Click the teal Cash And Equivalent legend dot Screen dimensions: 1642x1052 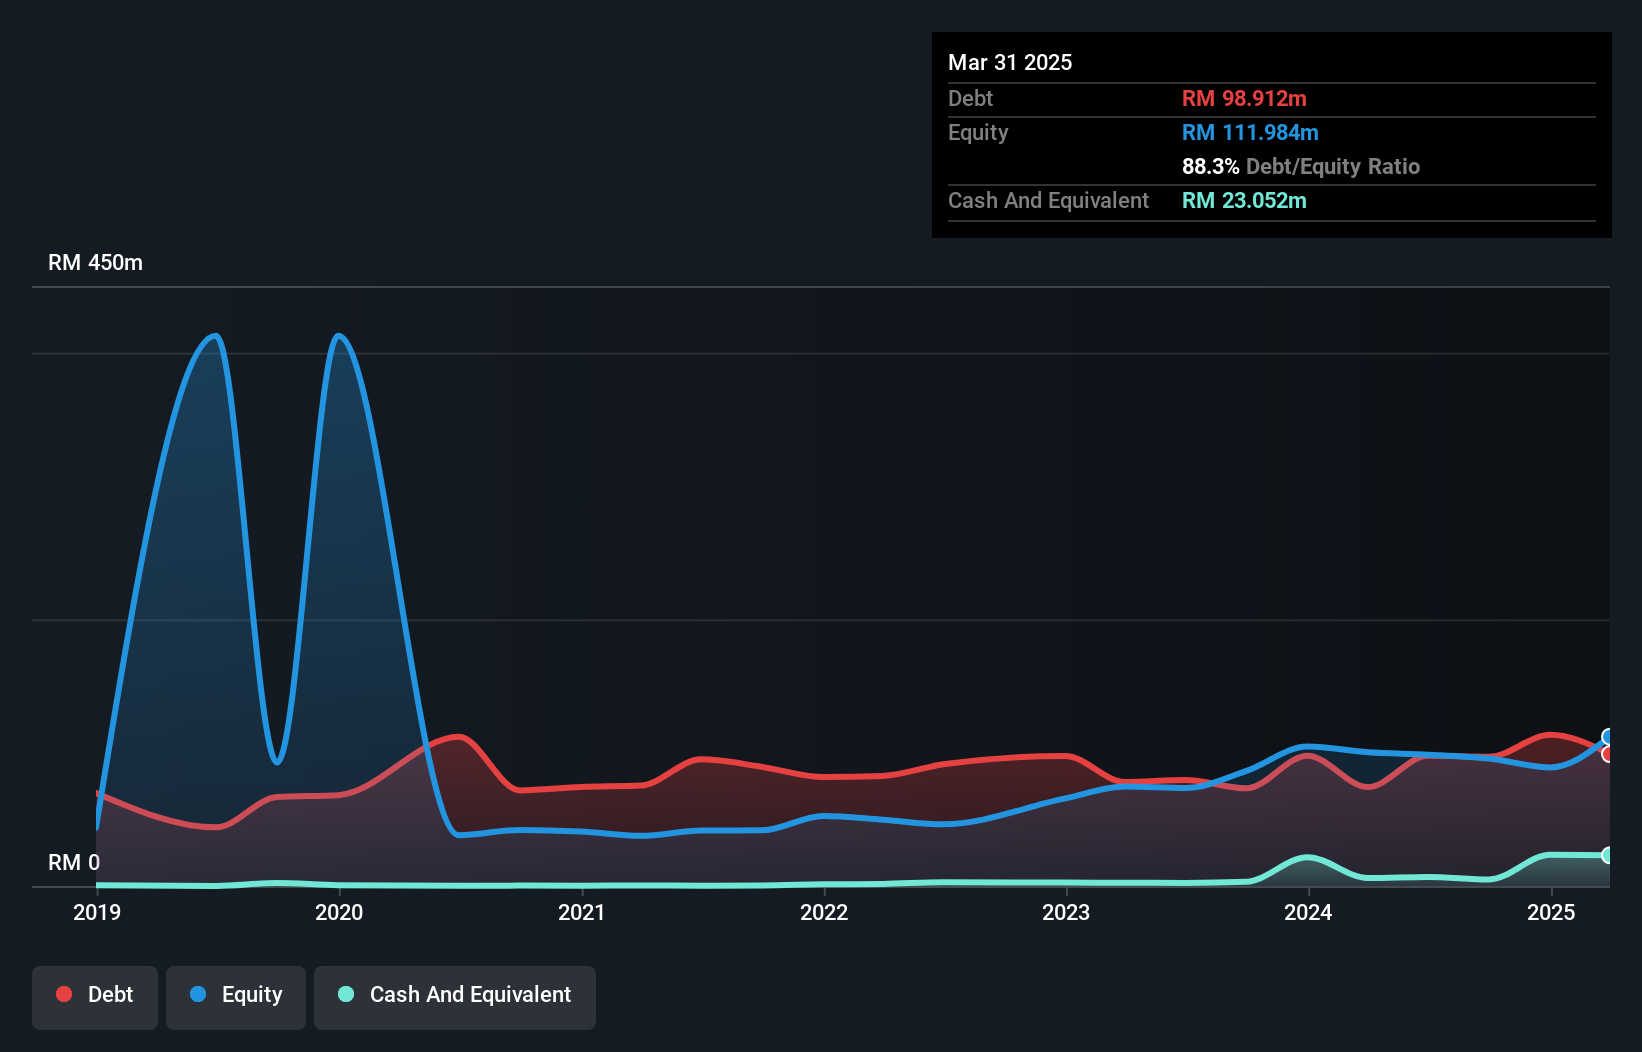346,994
